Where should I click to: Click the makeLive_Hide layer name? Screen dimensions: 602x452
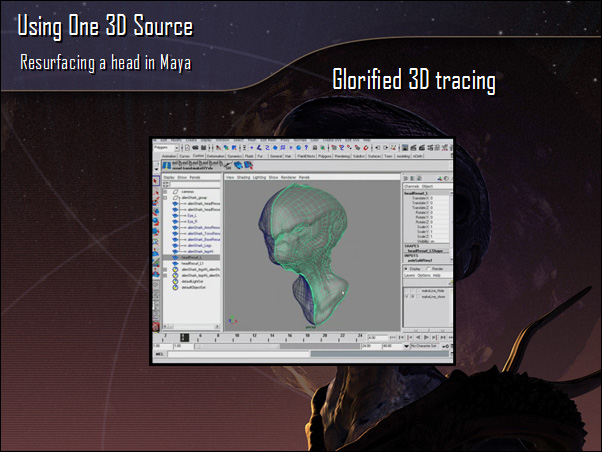(433, 291)
